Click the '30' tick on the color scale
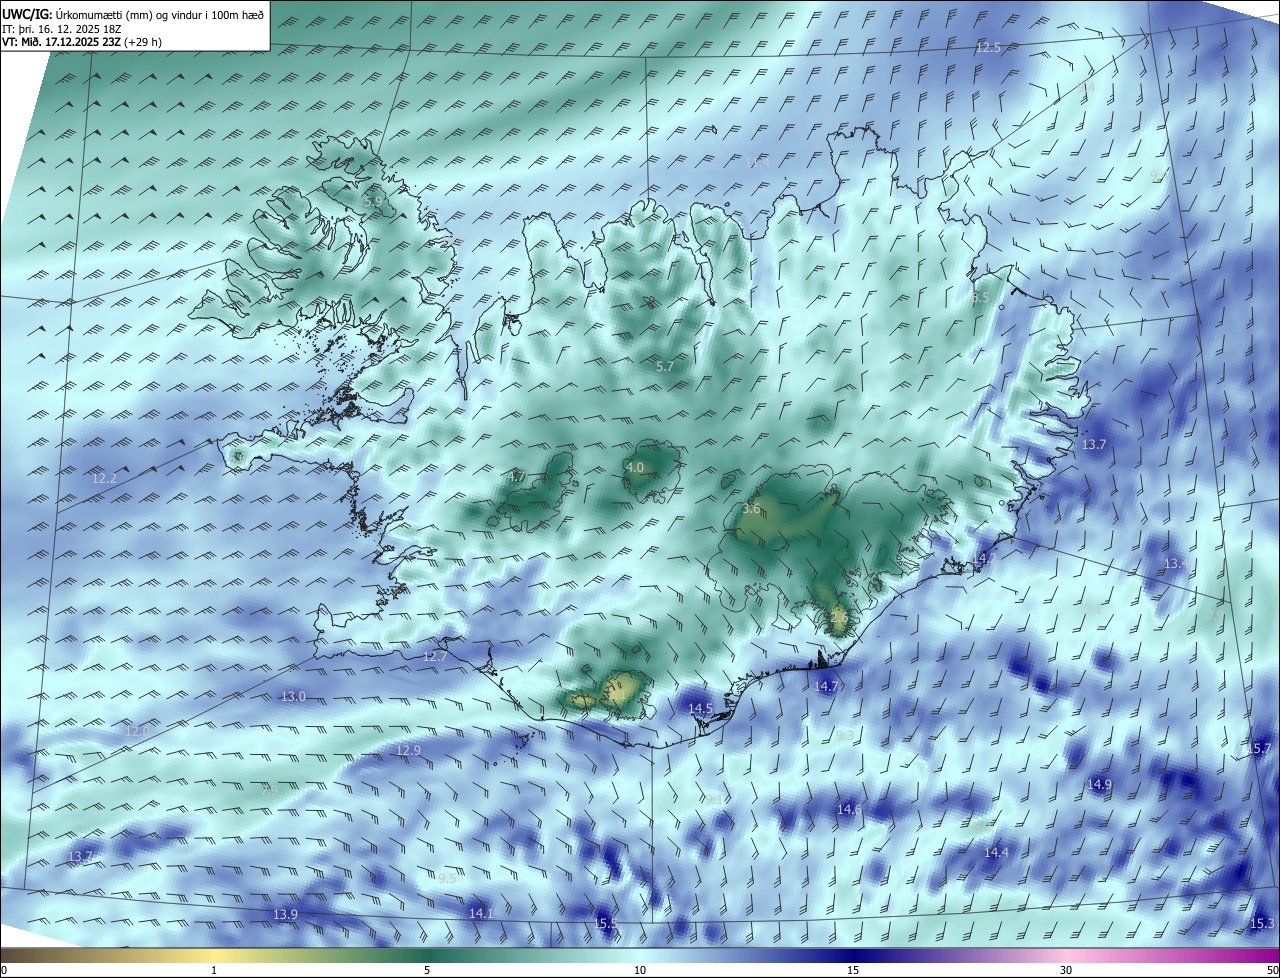 point(1066,970)
